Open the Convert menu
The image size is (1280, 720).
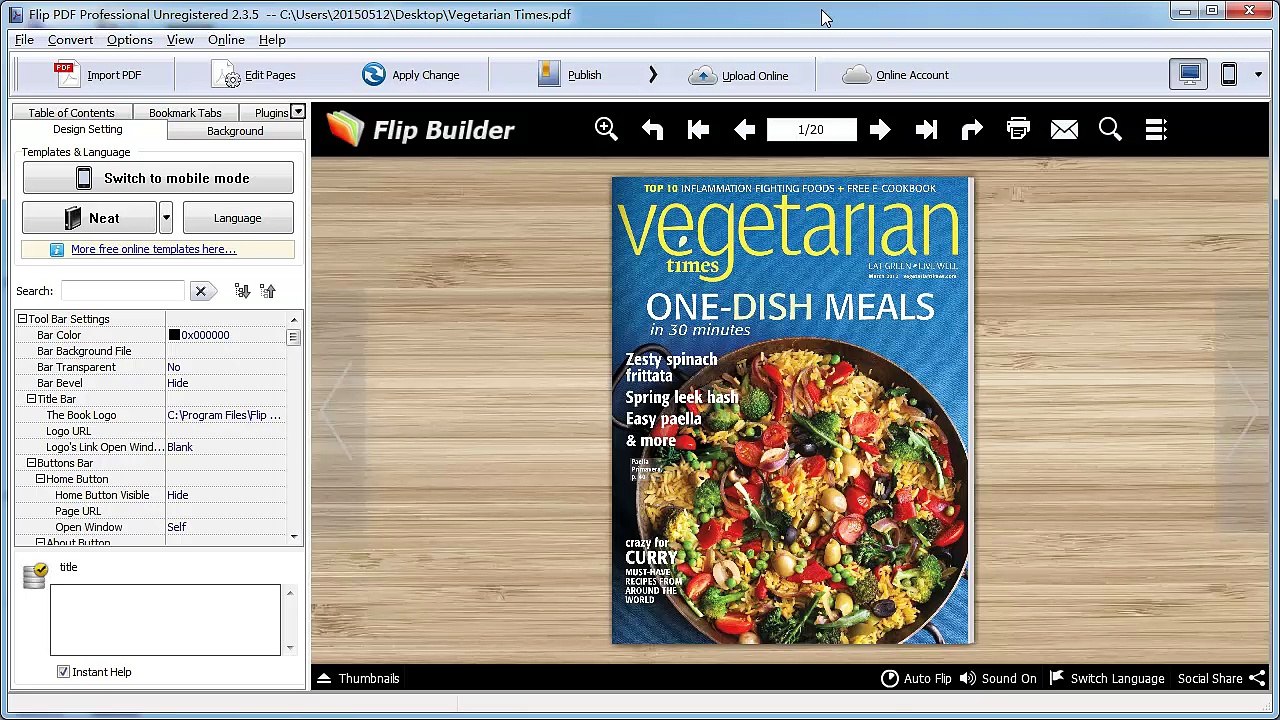[x=70, y=40]
